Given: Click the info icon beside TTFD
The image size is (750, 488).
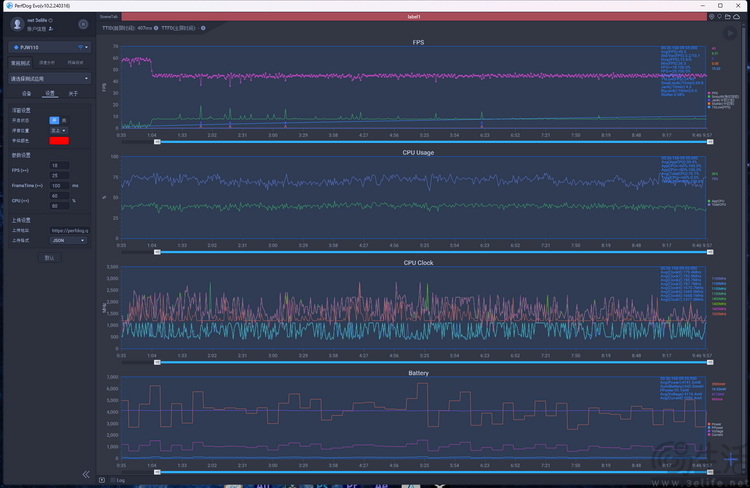Looking at the screenshot, I should 203,28.
